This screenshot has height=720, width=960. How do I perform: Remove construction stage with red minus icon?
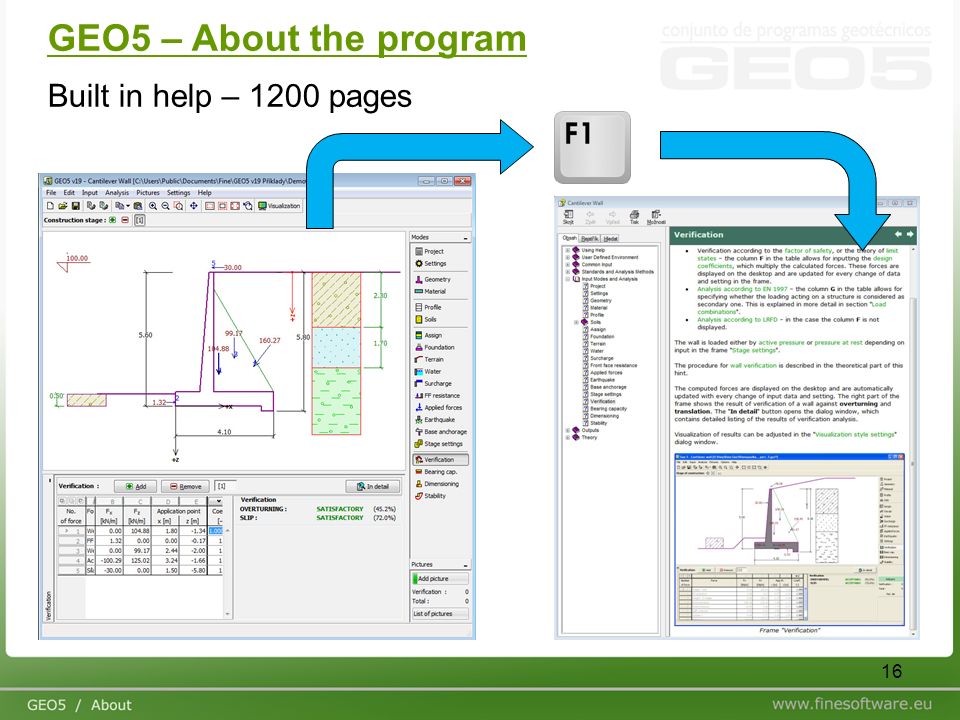point(125,220)
